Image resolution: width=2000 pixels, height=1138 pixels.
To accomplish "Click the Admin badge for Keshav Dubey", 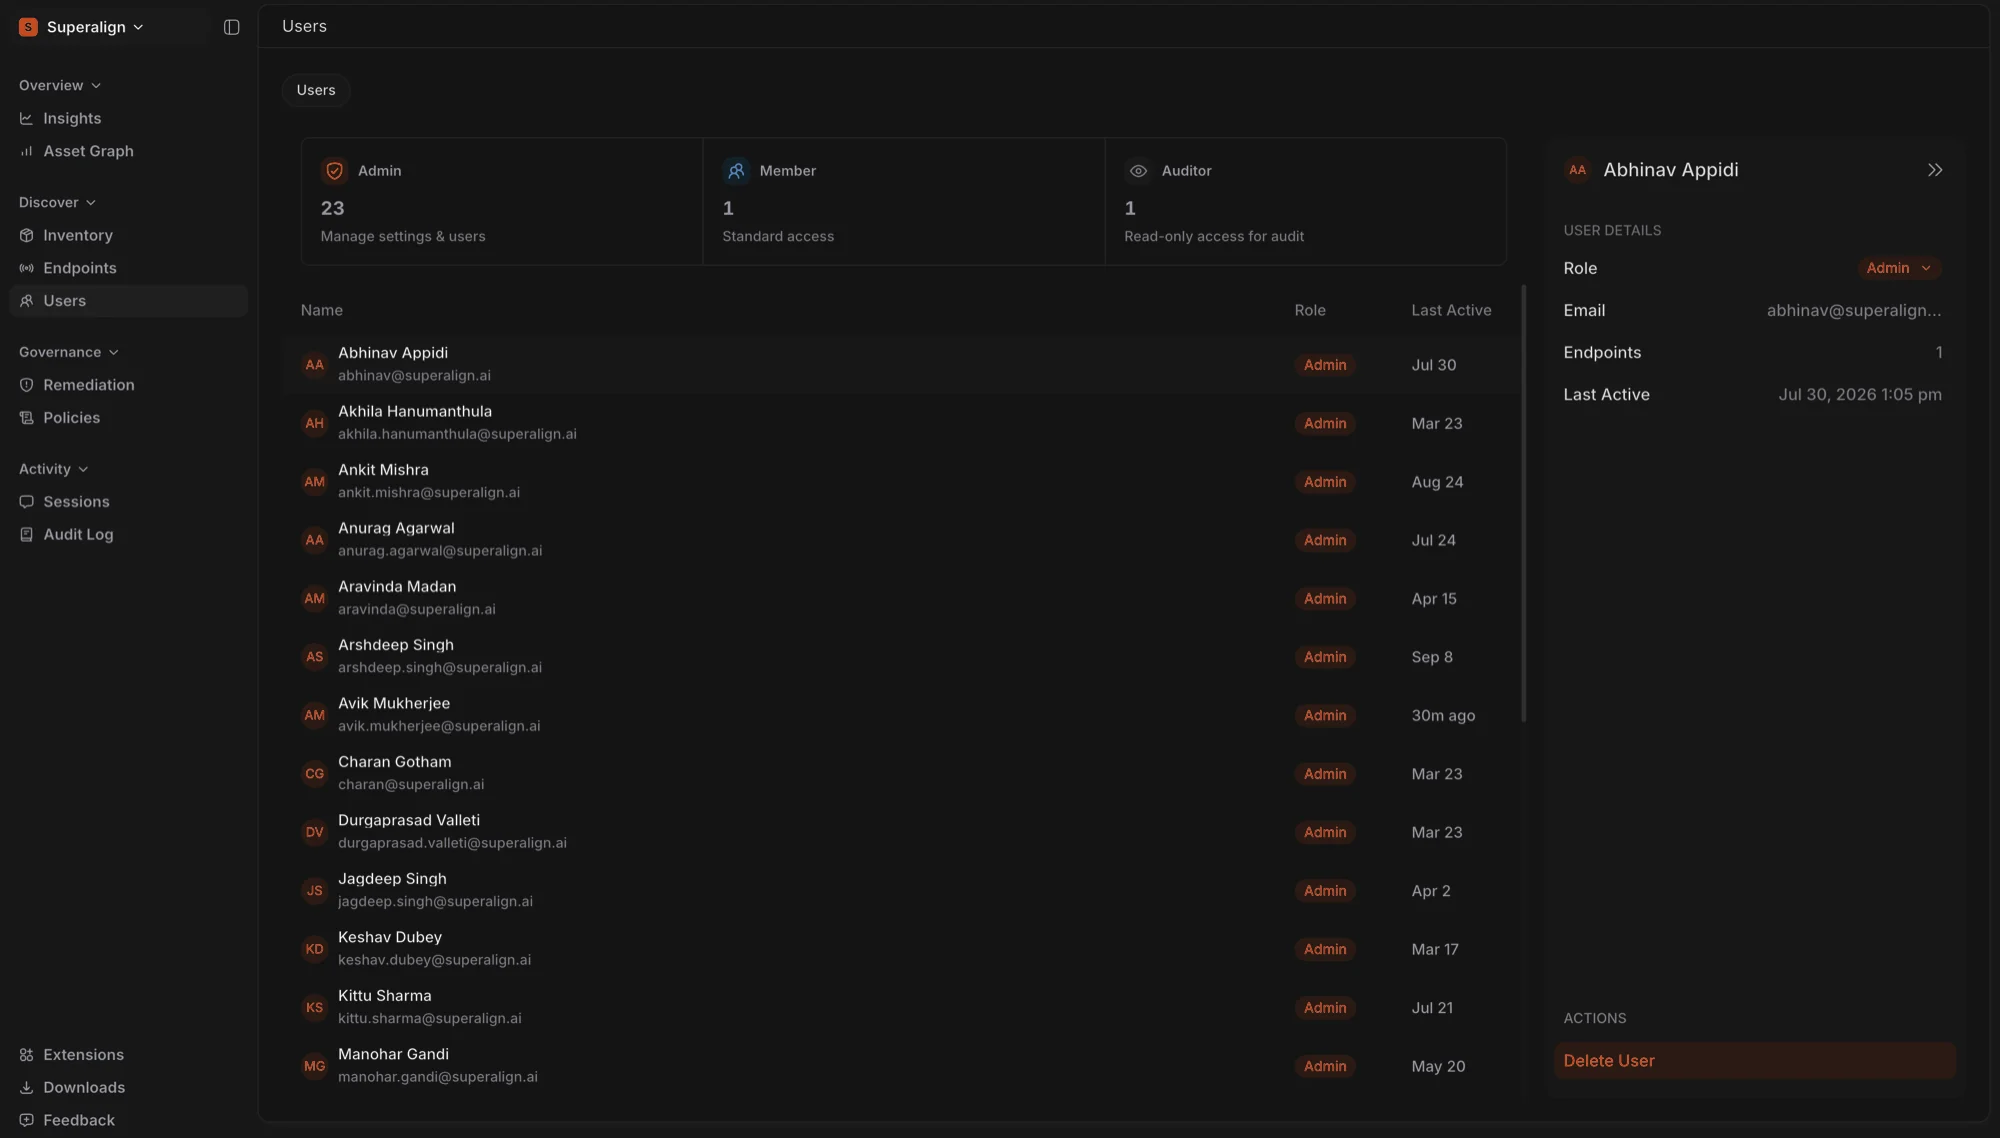I will (1325, 949).
